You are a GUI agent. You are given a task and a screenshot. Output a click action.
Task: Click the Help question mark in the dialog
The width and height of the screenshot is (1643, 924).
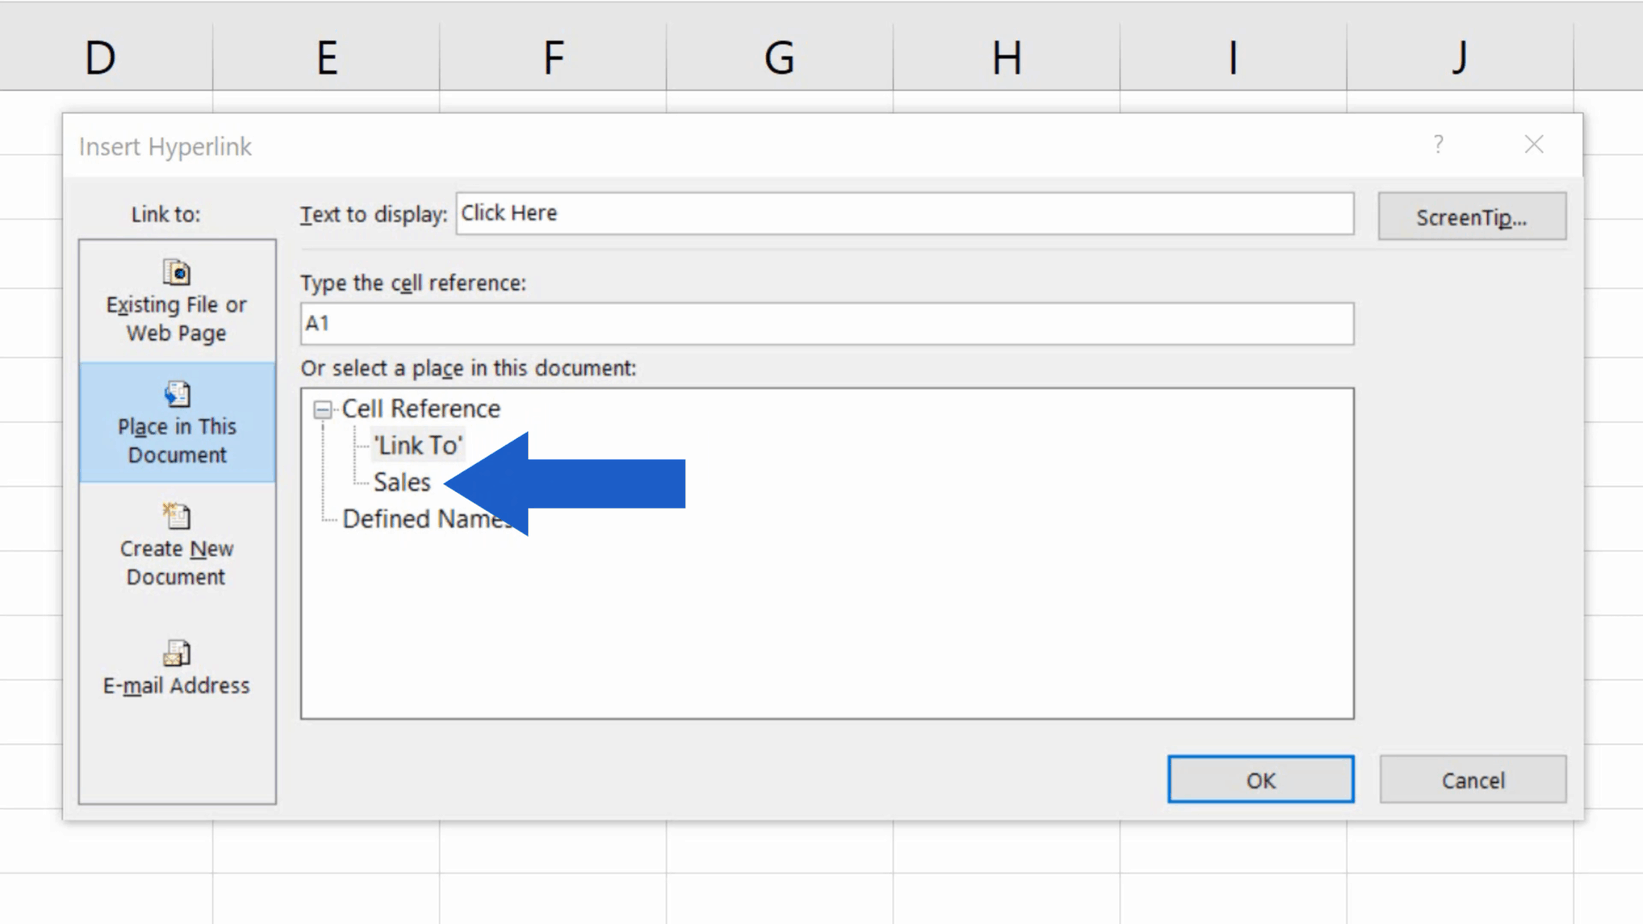tap(1438, 144)
